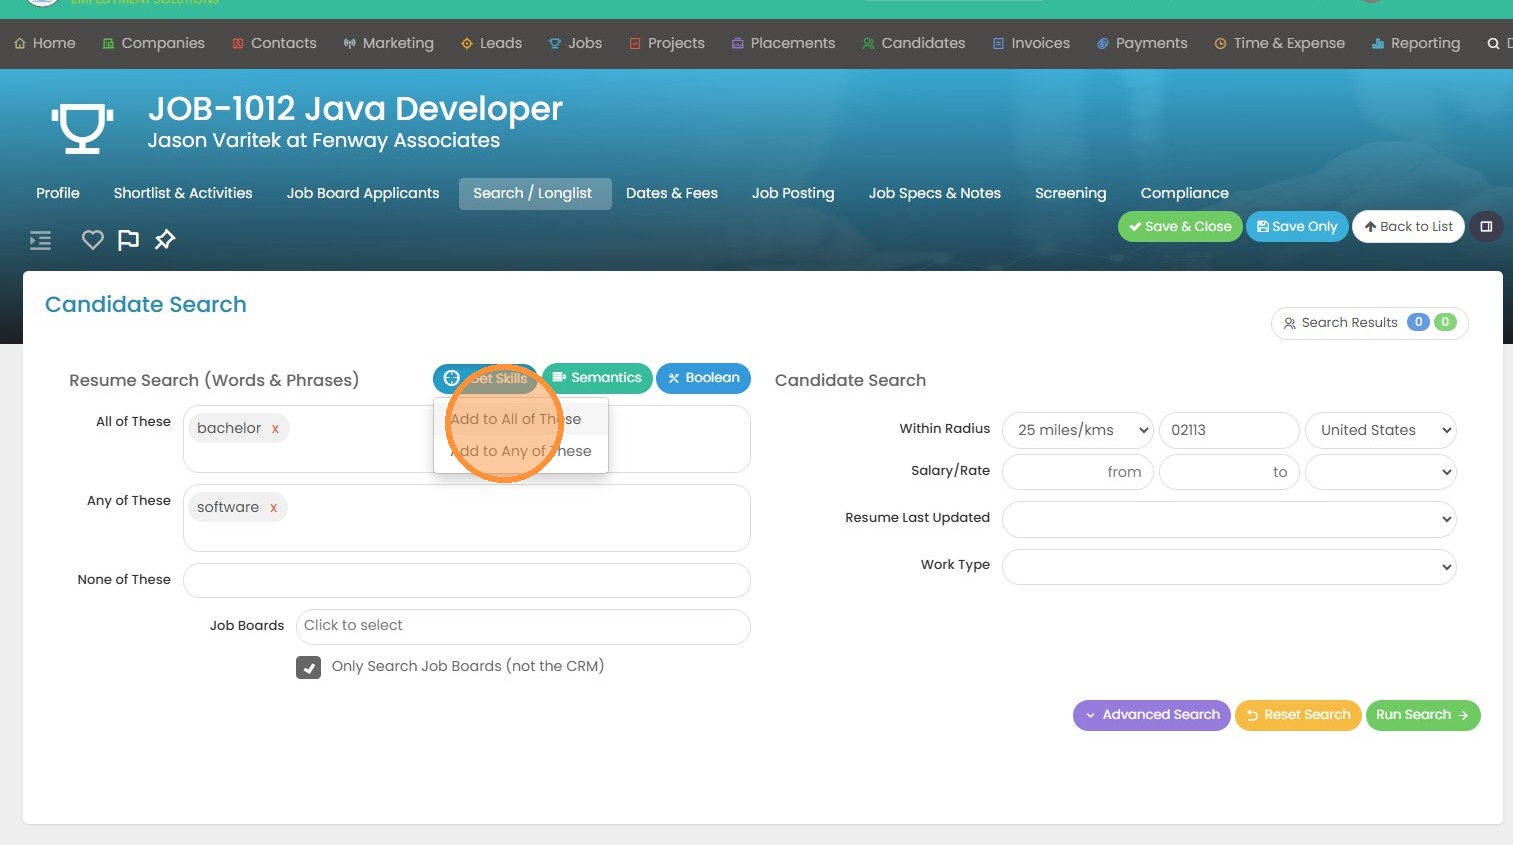Click the Reset Search button
This screenshot has width=1513, height=845.
point(1297,715)
